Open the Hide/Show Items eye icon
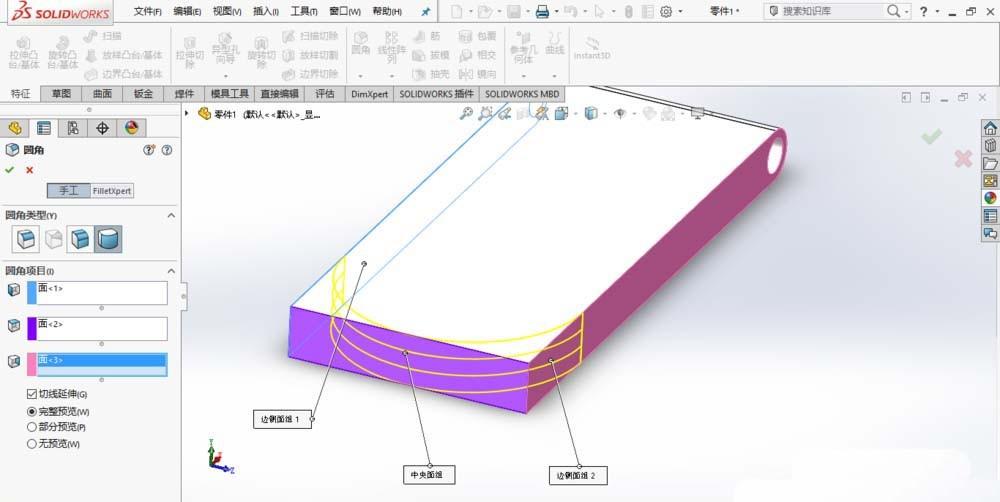The width and height of the screenshot is (1000, 502). [619, 114]
